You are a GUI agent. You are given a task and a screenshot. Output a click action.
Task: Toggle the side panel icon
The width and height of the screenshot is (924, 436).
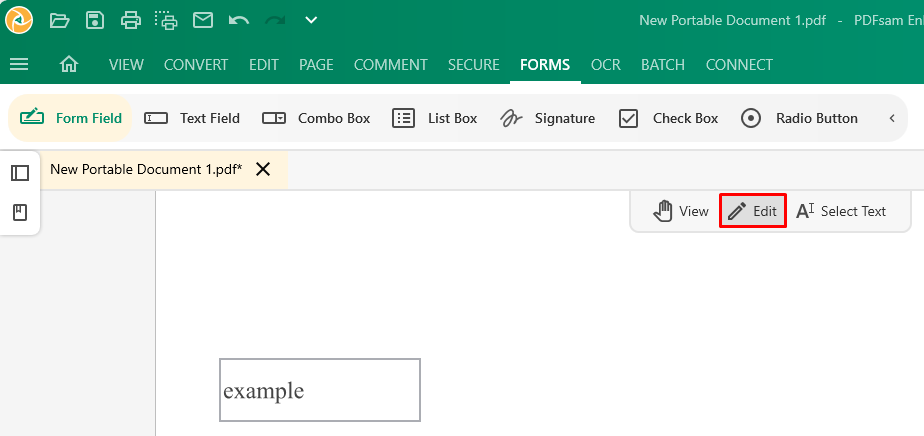tap(20, 173)
